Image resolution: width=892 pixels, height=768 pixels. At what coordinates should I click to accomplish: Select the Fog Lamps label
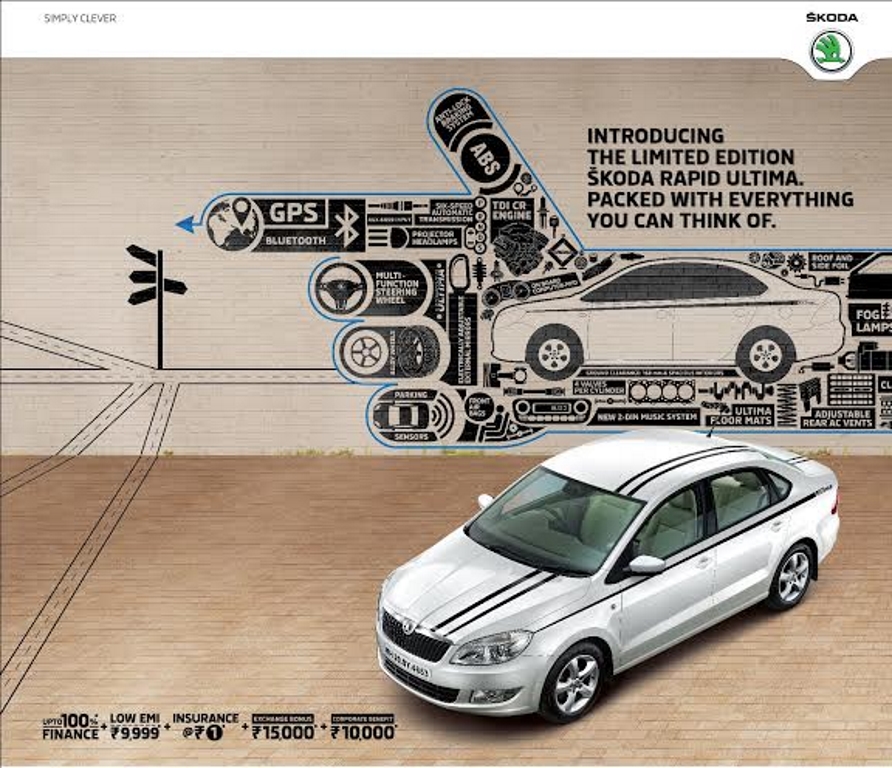pyautogui.click(x=872, y=319)
